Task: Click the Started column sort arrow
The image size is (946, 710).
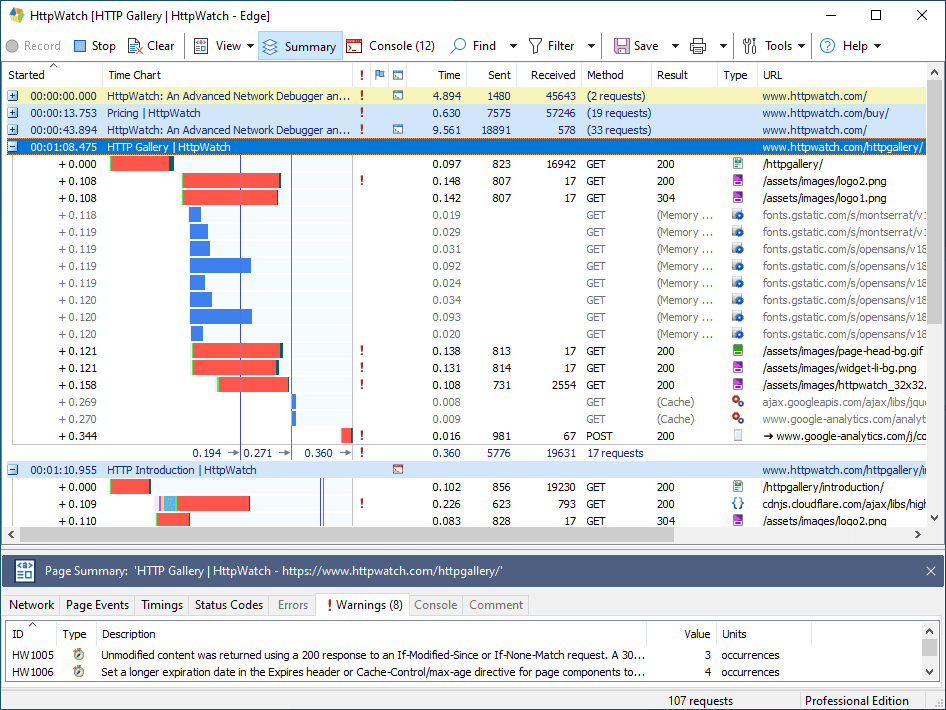Action: [x=54, y=65]
